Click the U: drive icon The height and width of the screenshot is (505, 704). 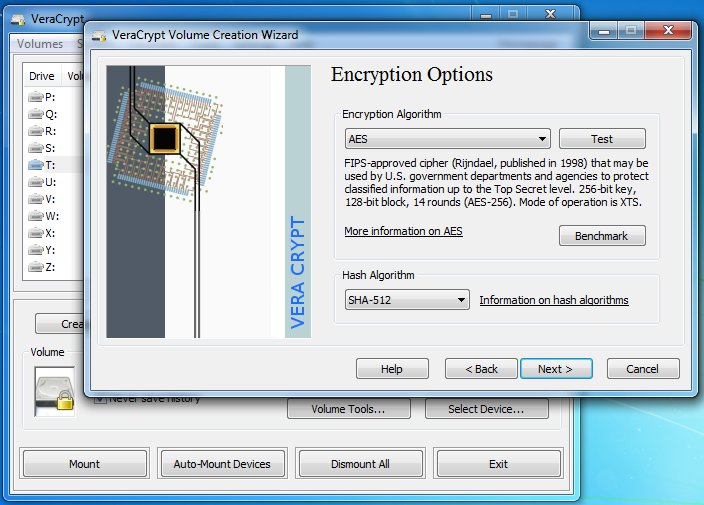[35, 182]
